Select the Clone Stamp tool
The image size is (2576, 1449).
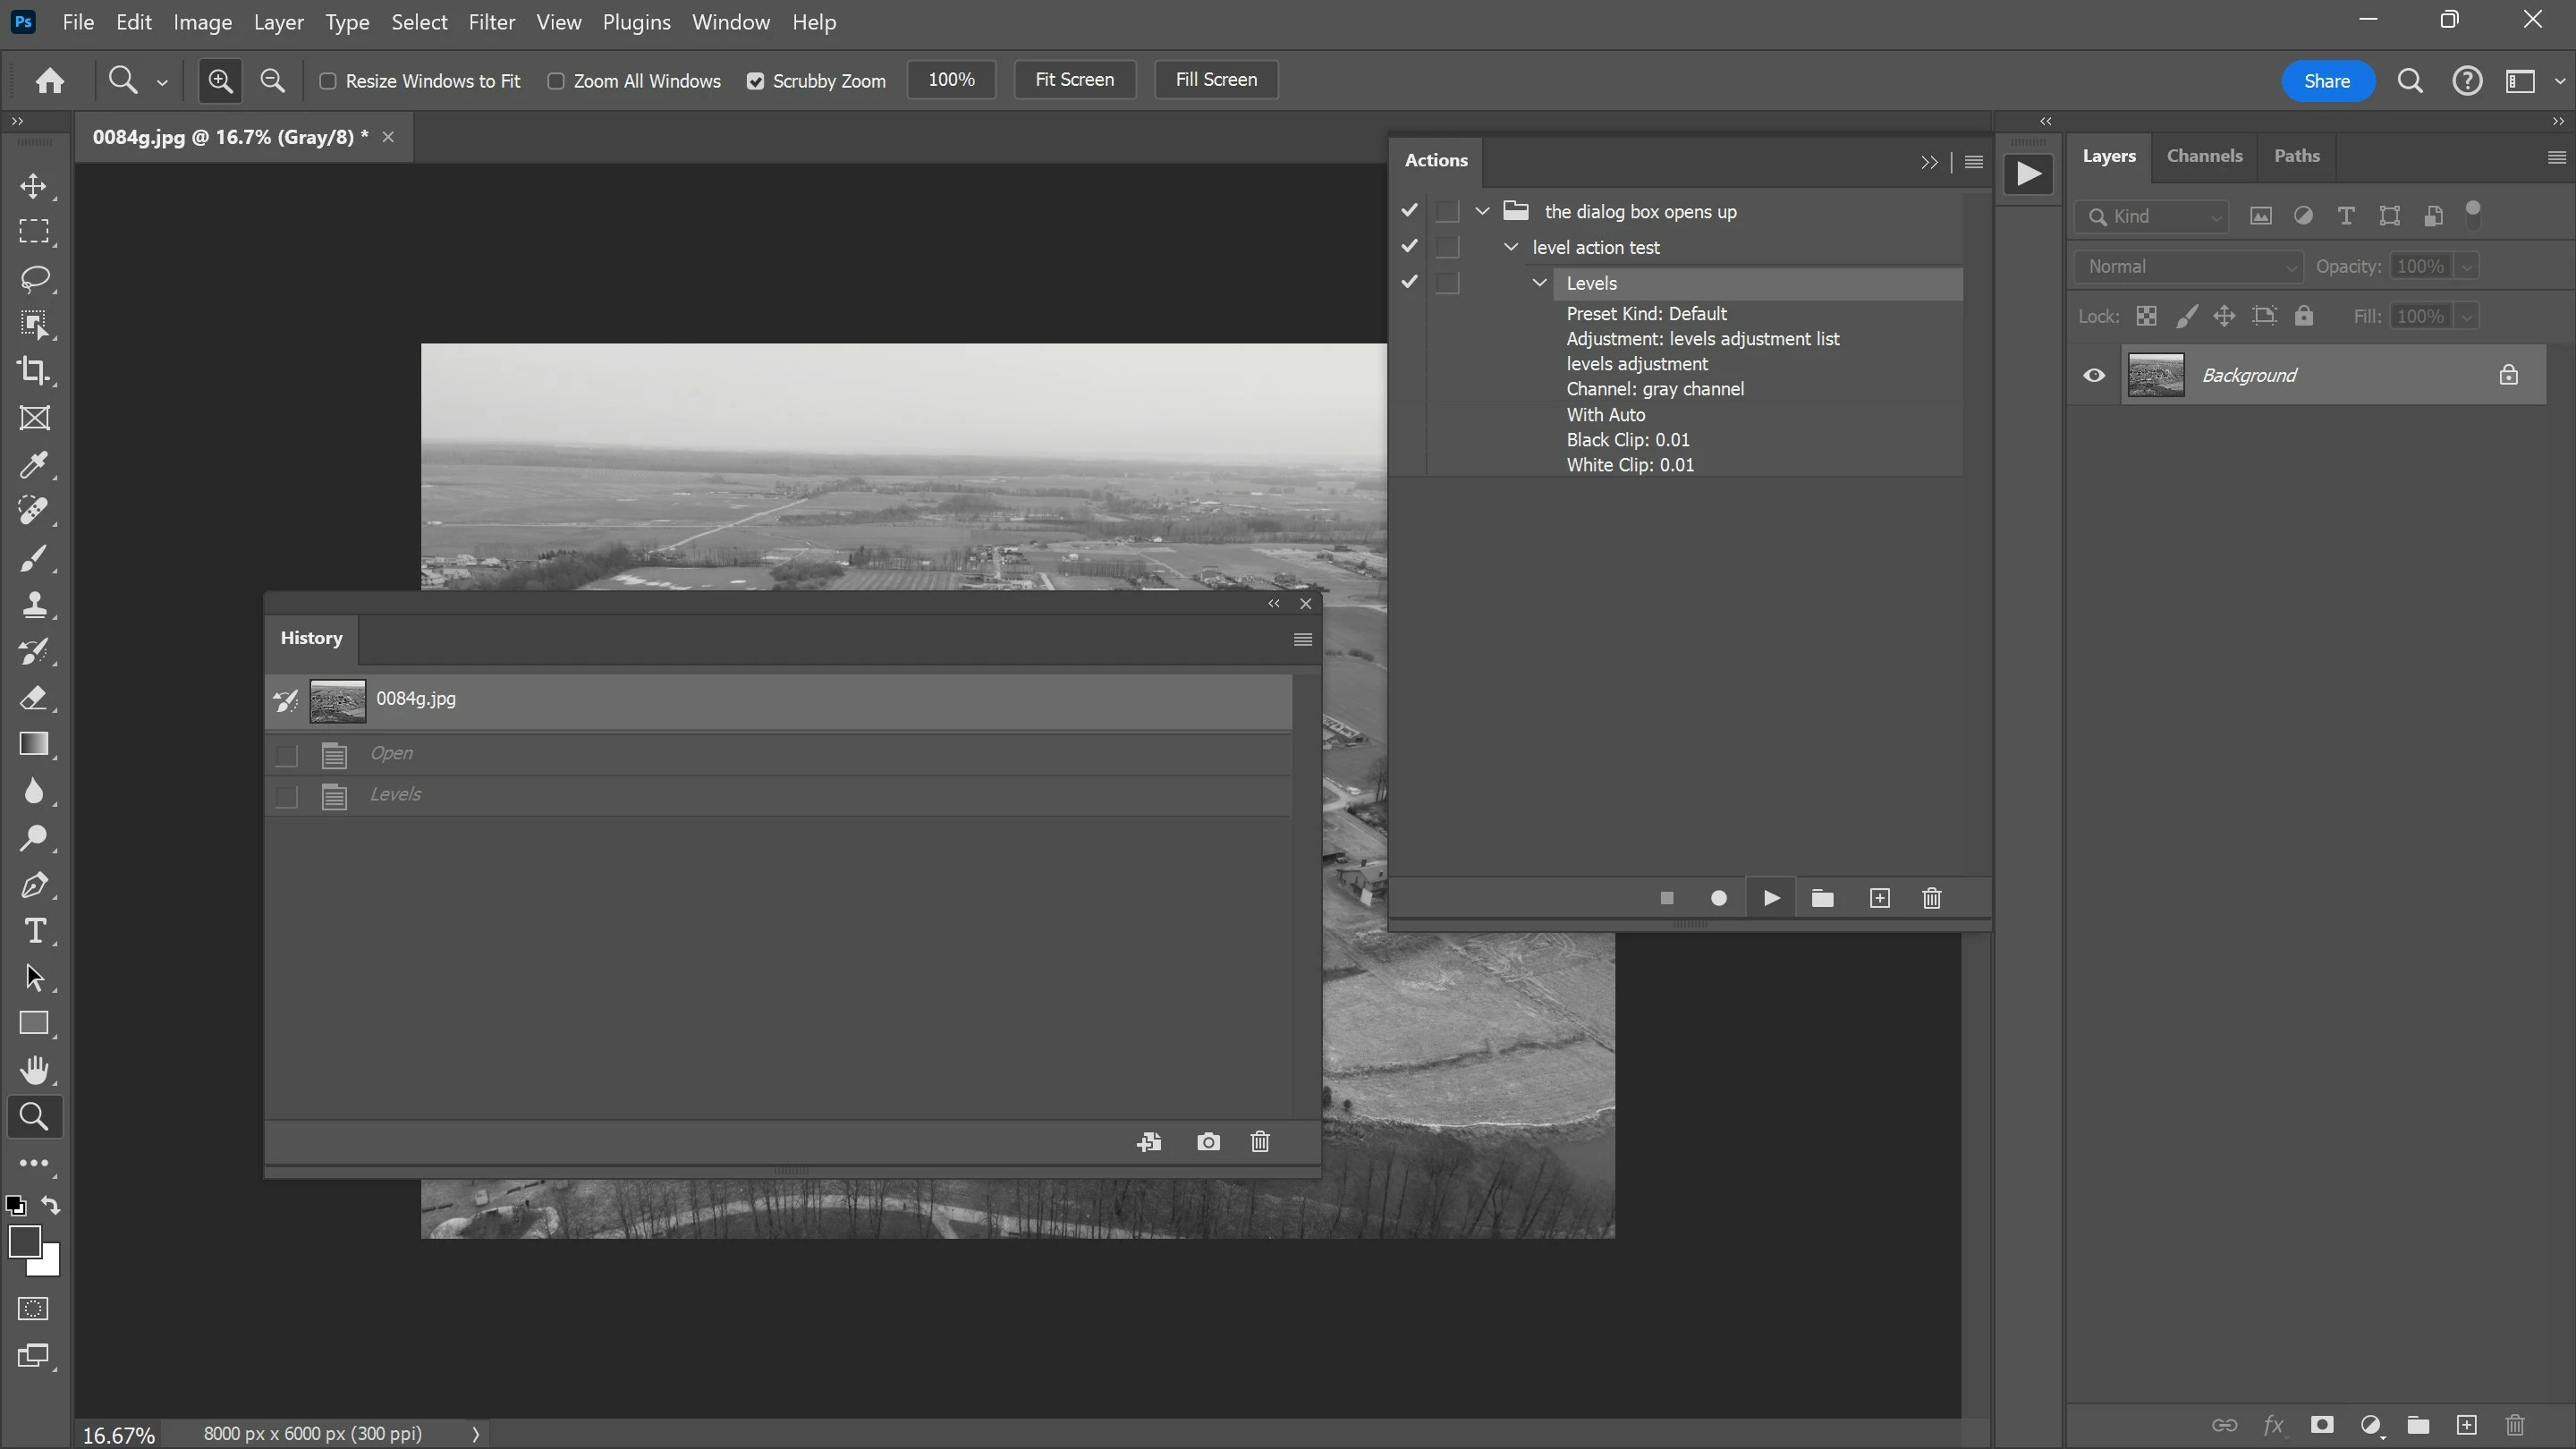click(x=34, y=605)
